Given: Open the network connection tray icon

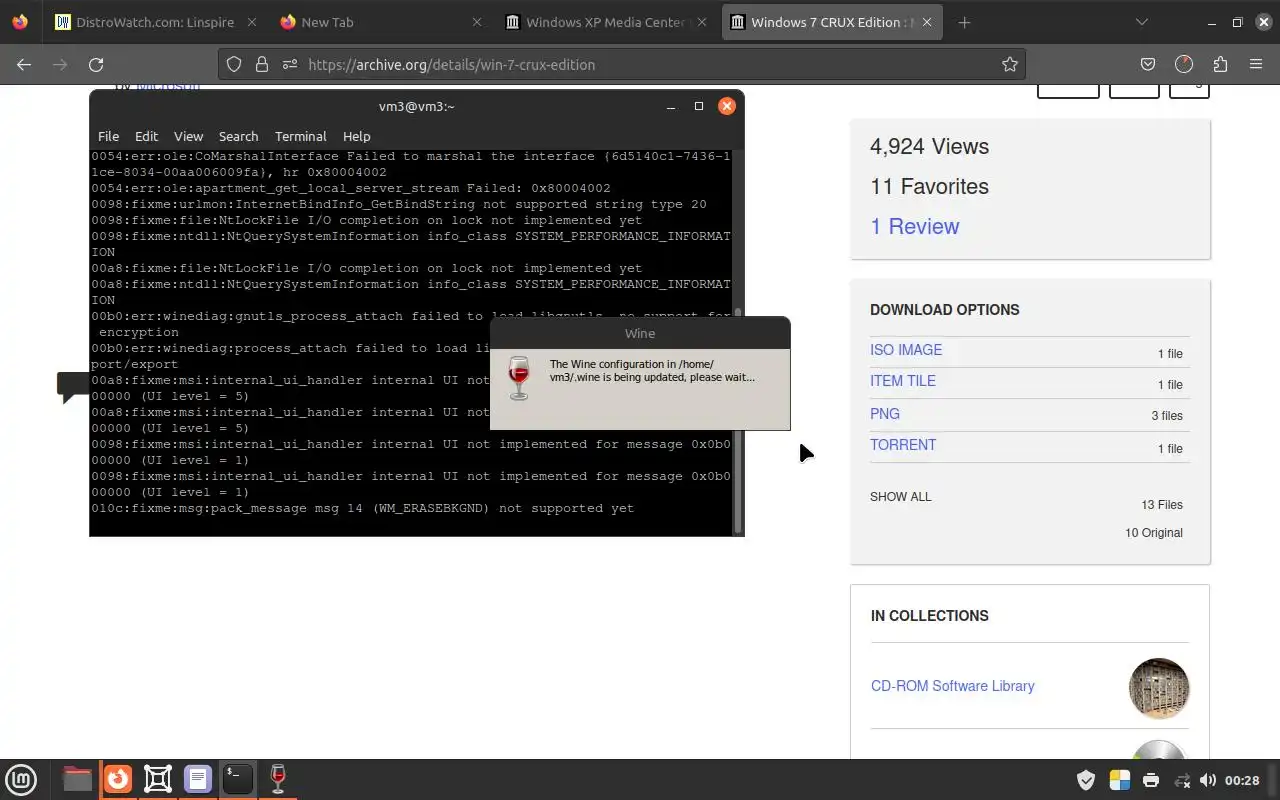Looking at the screenshot, I should tap(1182, 780).
